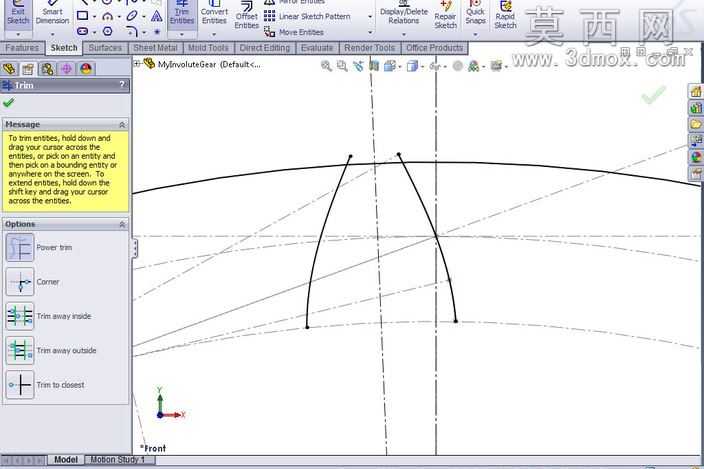The width and height of the screenshot is (704, 469).
Task: Click Linear Sketch Pattern
Action: tap(308, 17)
